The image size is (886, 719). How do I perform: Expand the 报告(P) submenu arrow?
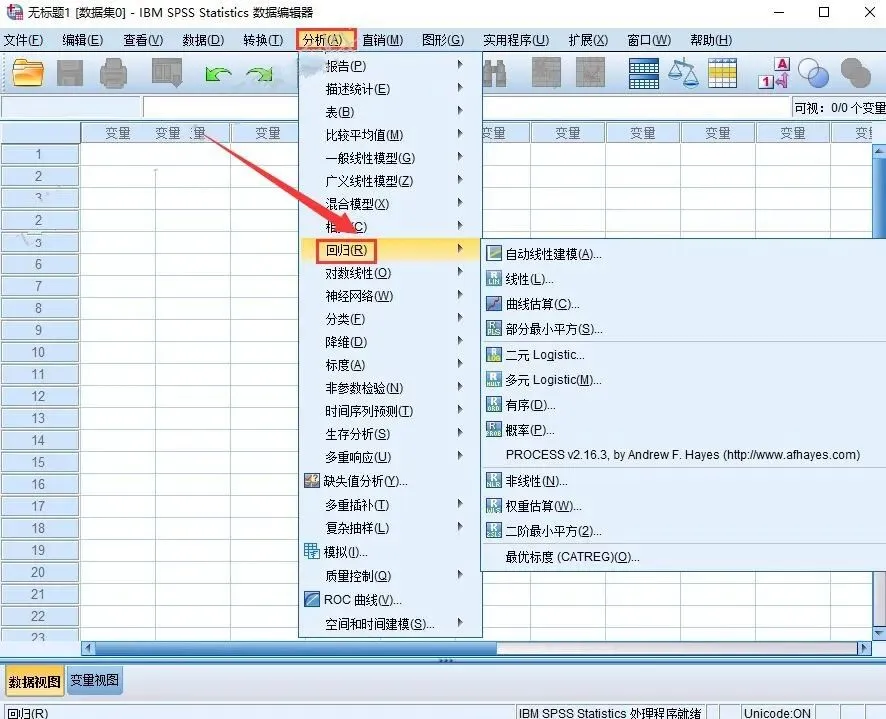(x=460, y=65)
